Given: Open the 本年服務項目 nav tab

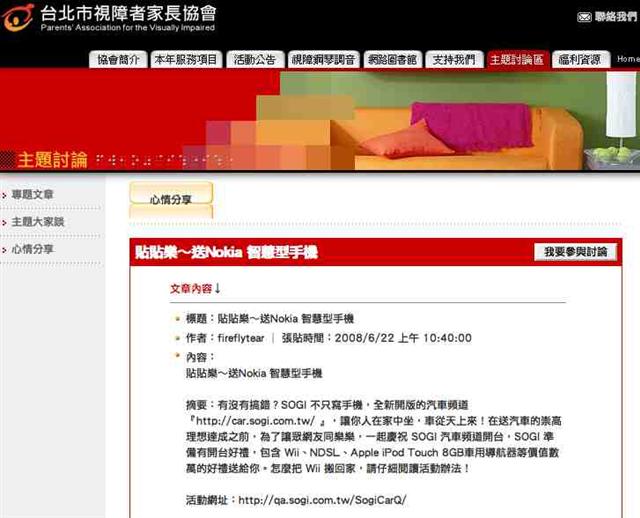Looking at the screenshot, I should pyautogui.click(x=186, y=60).
